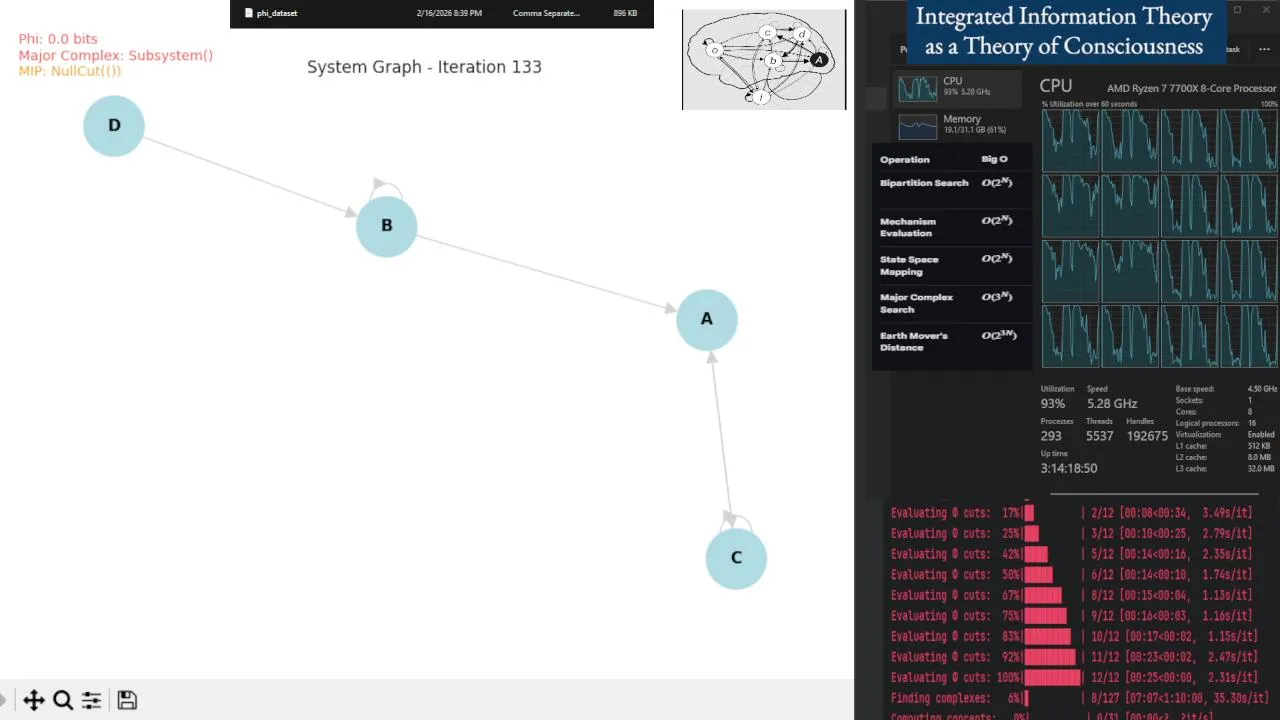The width and height of the screenshot is (1280, 720).
Task: Select the Pan axes tool
Action: coord(34,700)
